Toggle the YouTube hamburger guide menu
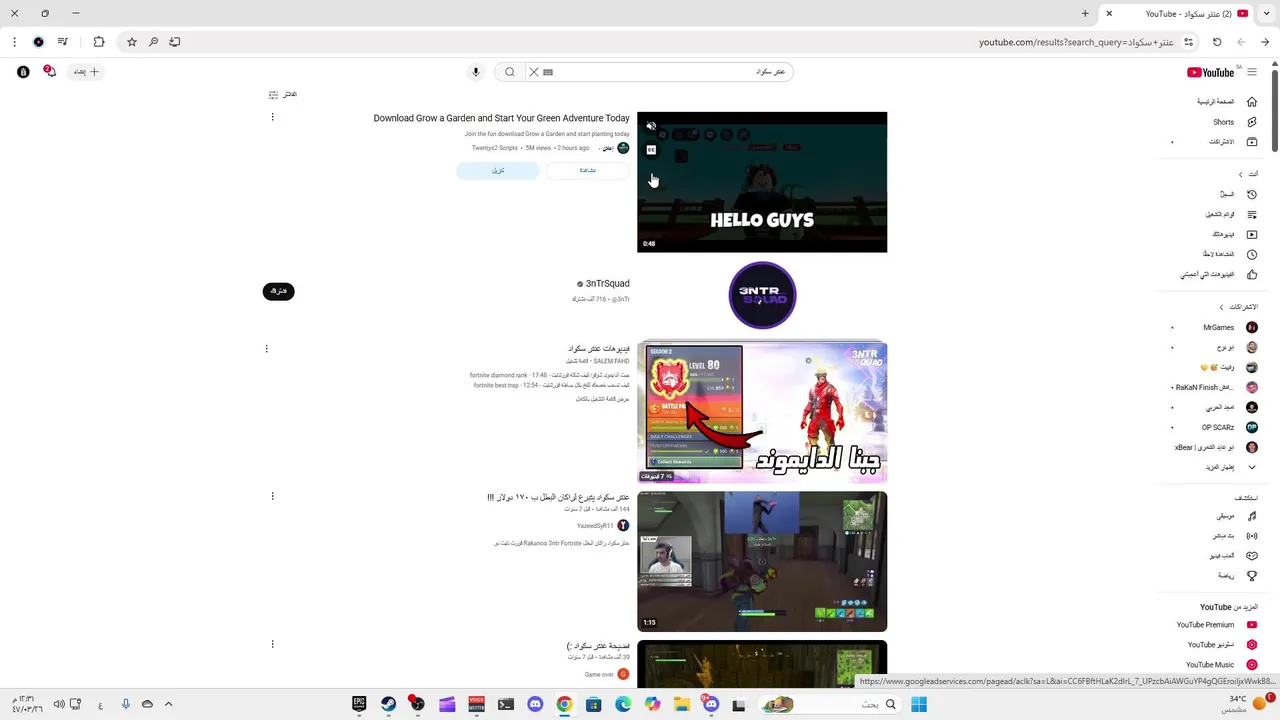 click(1251, 72)
